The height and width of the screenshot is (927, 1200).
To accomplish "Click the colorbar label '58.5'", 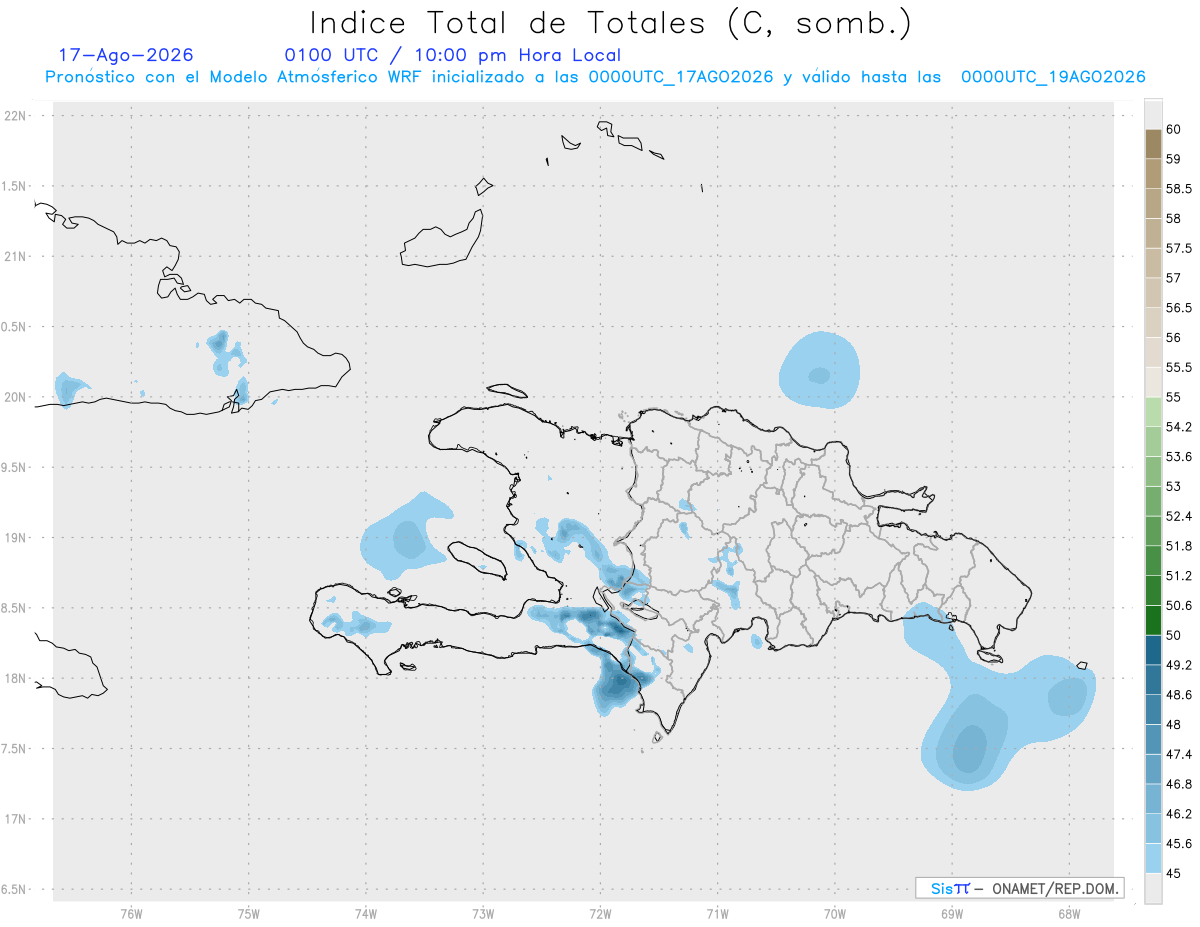I will 1178,188.
